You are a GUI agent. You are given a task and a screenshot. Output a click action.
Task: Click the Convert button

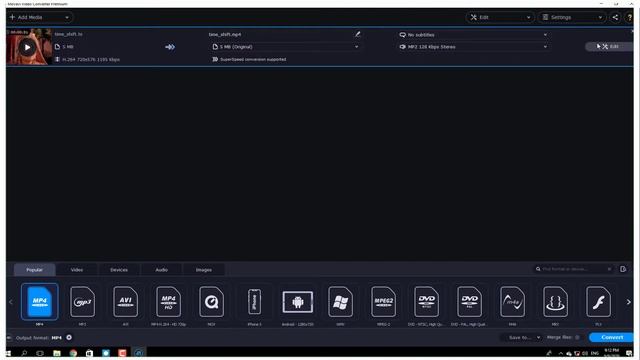[x=611, y=337]
